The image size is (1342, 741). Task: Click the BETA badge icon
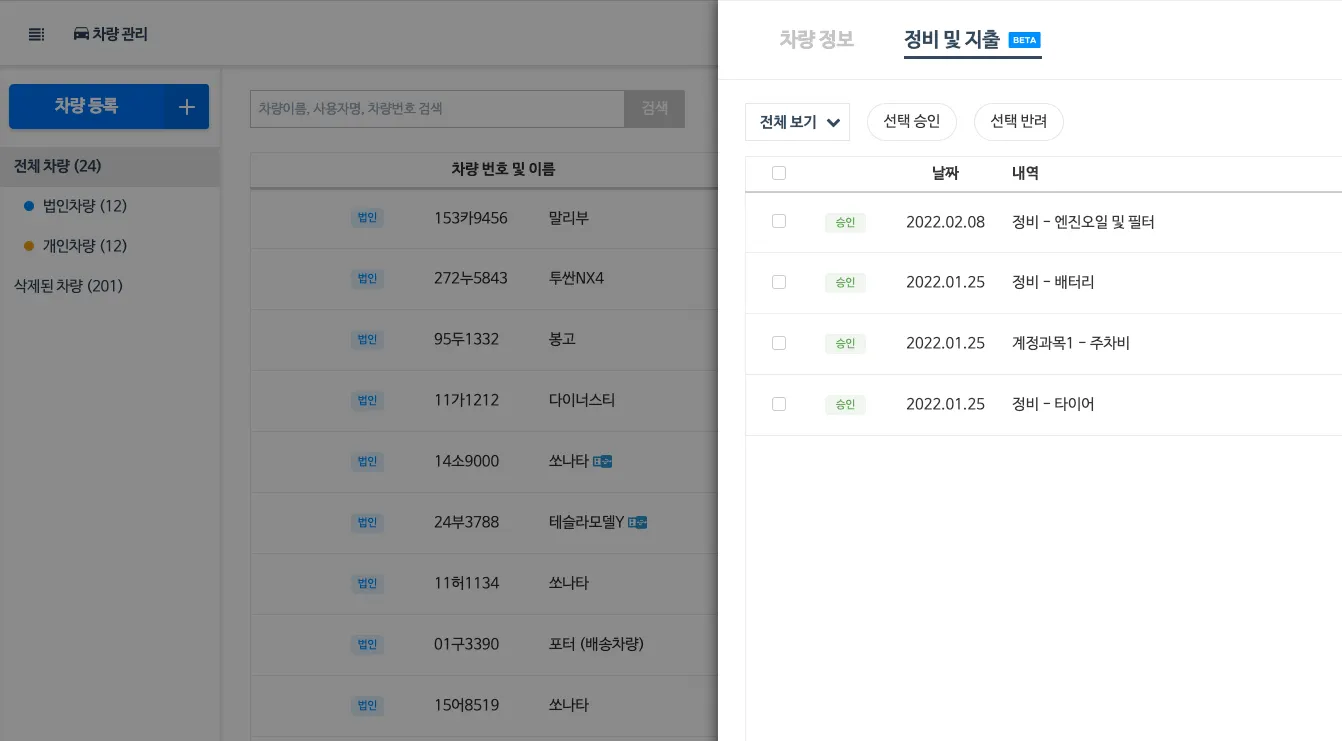tap(1025, 40)
